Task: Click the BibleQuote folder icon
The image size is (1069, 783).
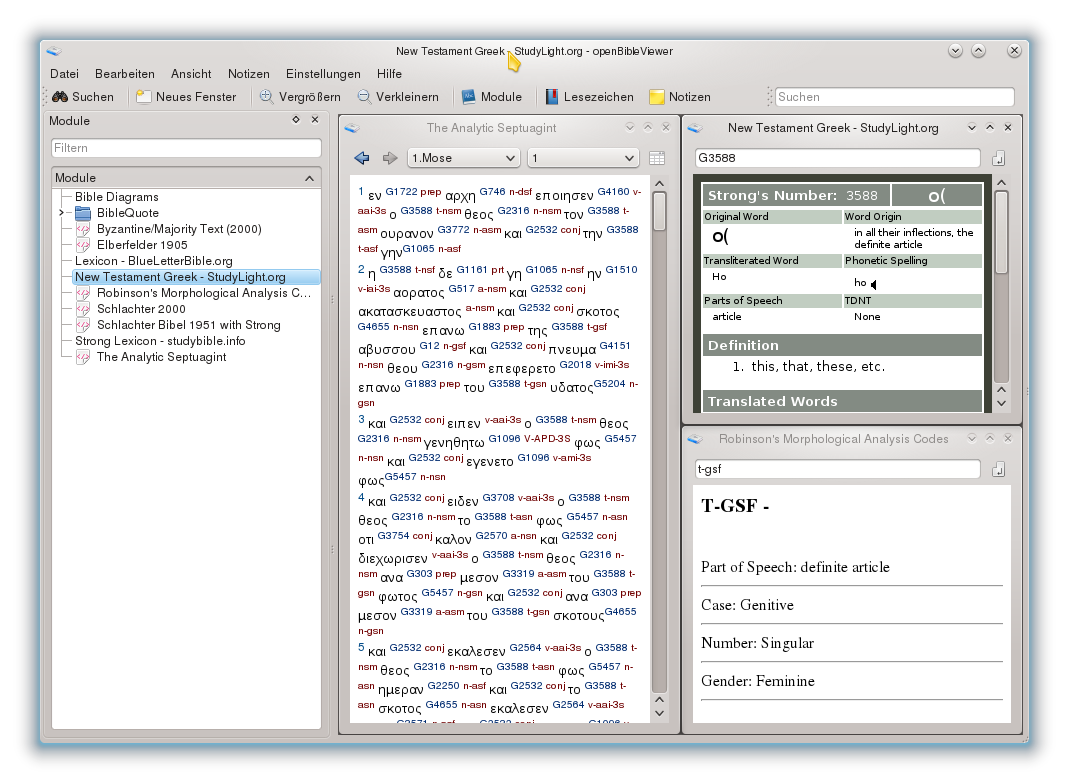Action: tap(83, 213)
